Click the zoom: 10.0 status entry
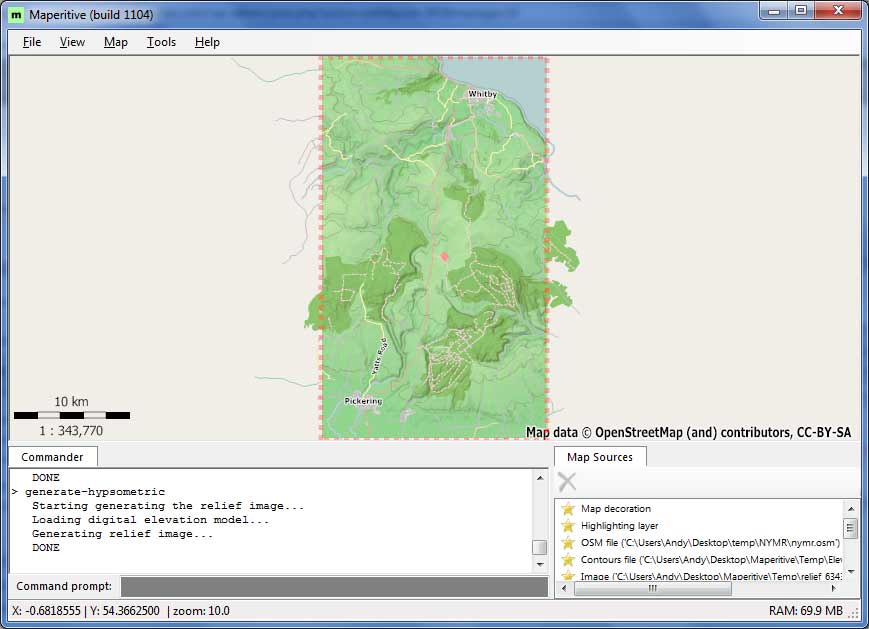Viewport: 869px width, 629px height. tap(201, 611)
